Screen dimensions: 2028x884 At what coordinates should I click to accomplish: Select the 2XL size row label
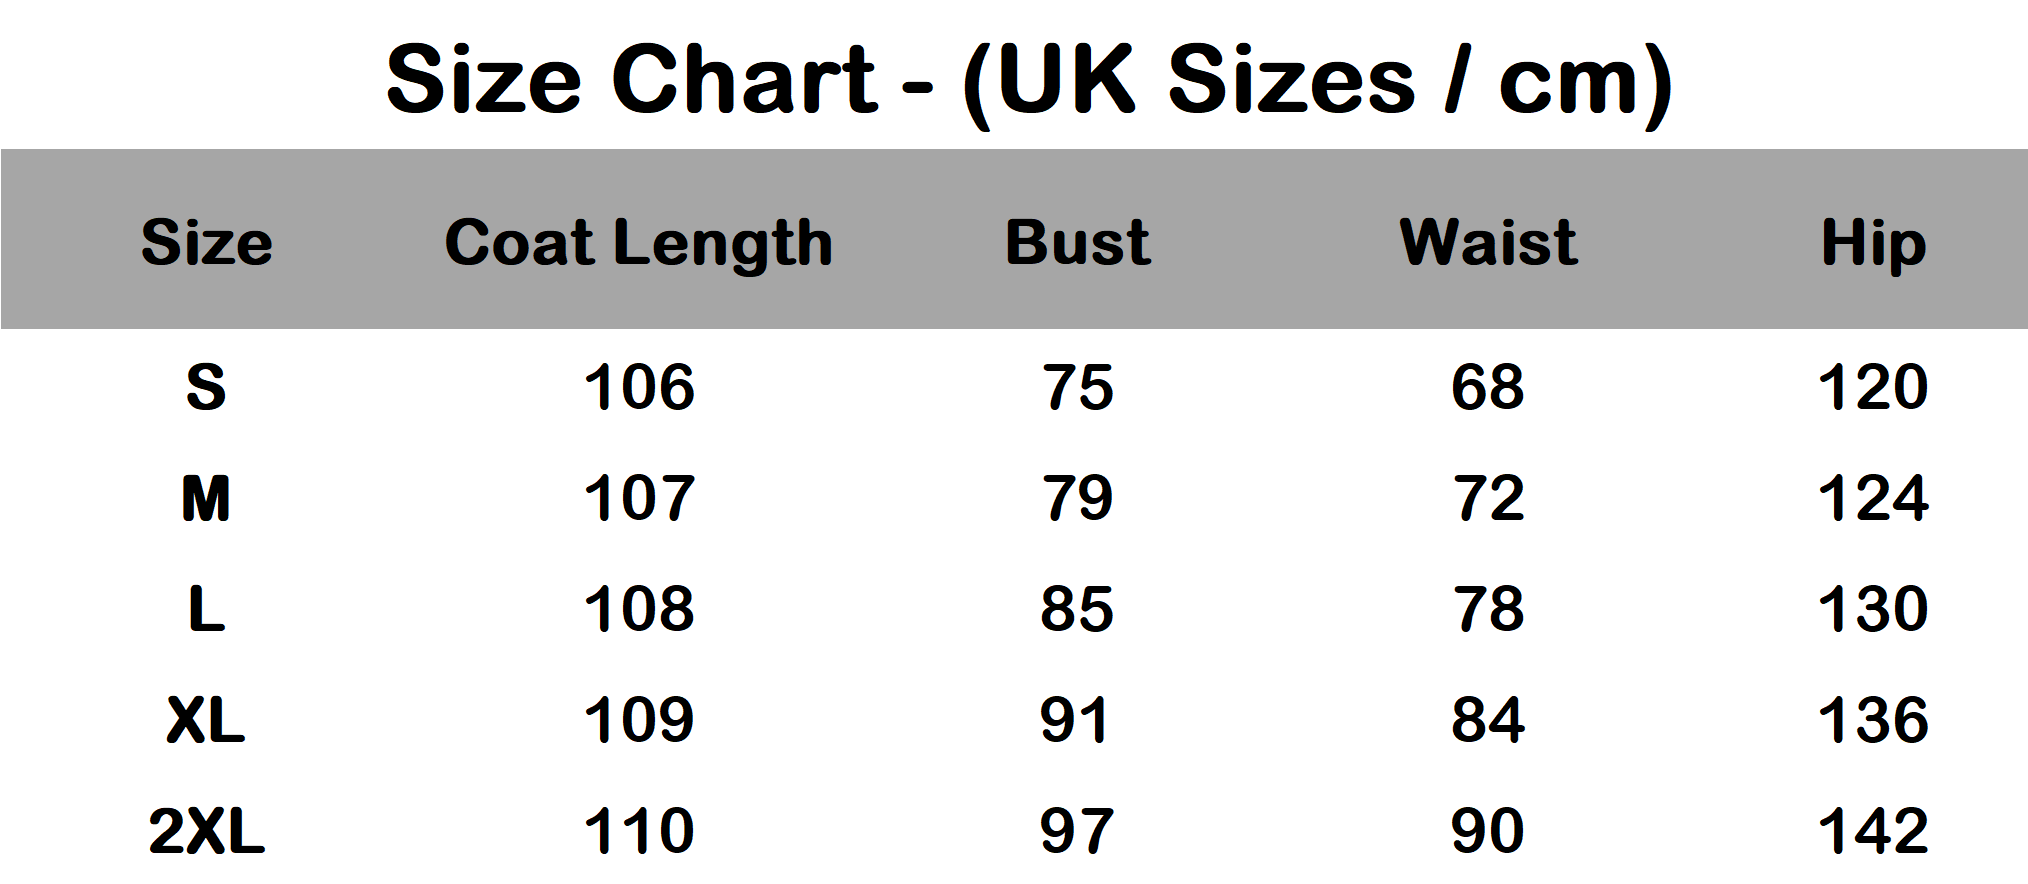click(x=206, y=831)
